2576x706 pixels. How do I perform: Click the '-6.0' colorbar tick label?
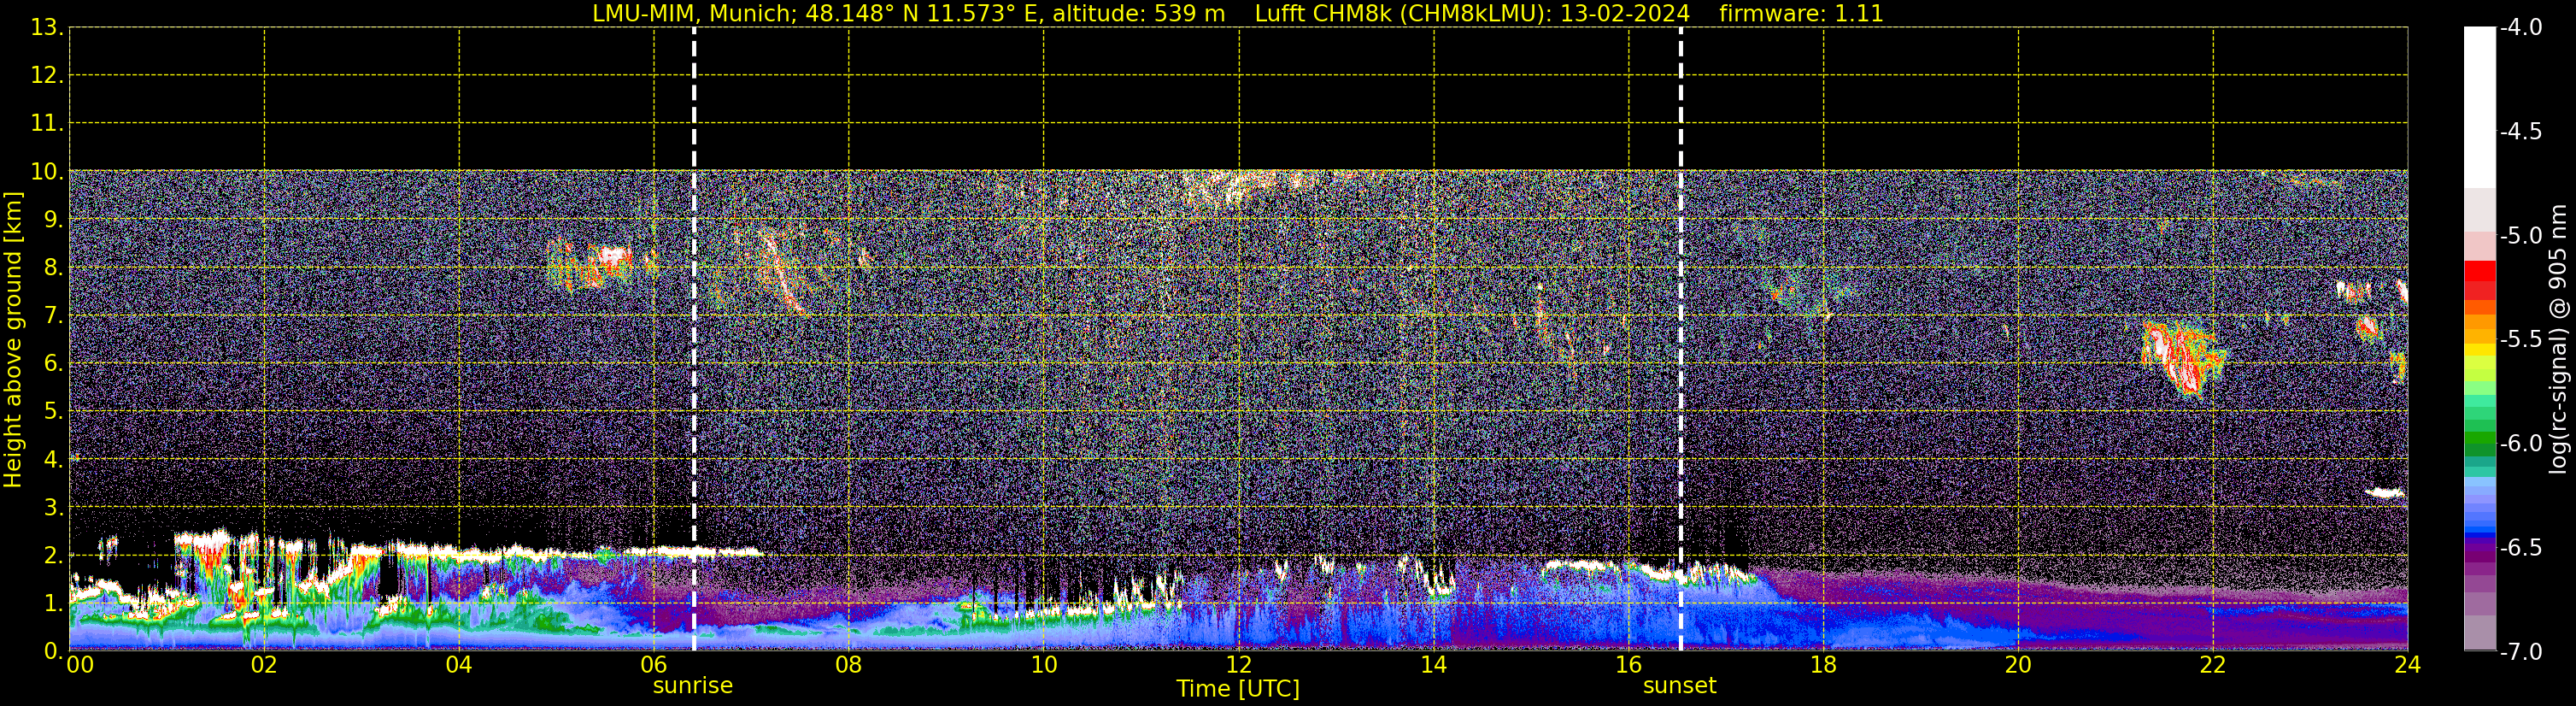[2520, 443]
